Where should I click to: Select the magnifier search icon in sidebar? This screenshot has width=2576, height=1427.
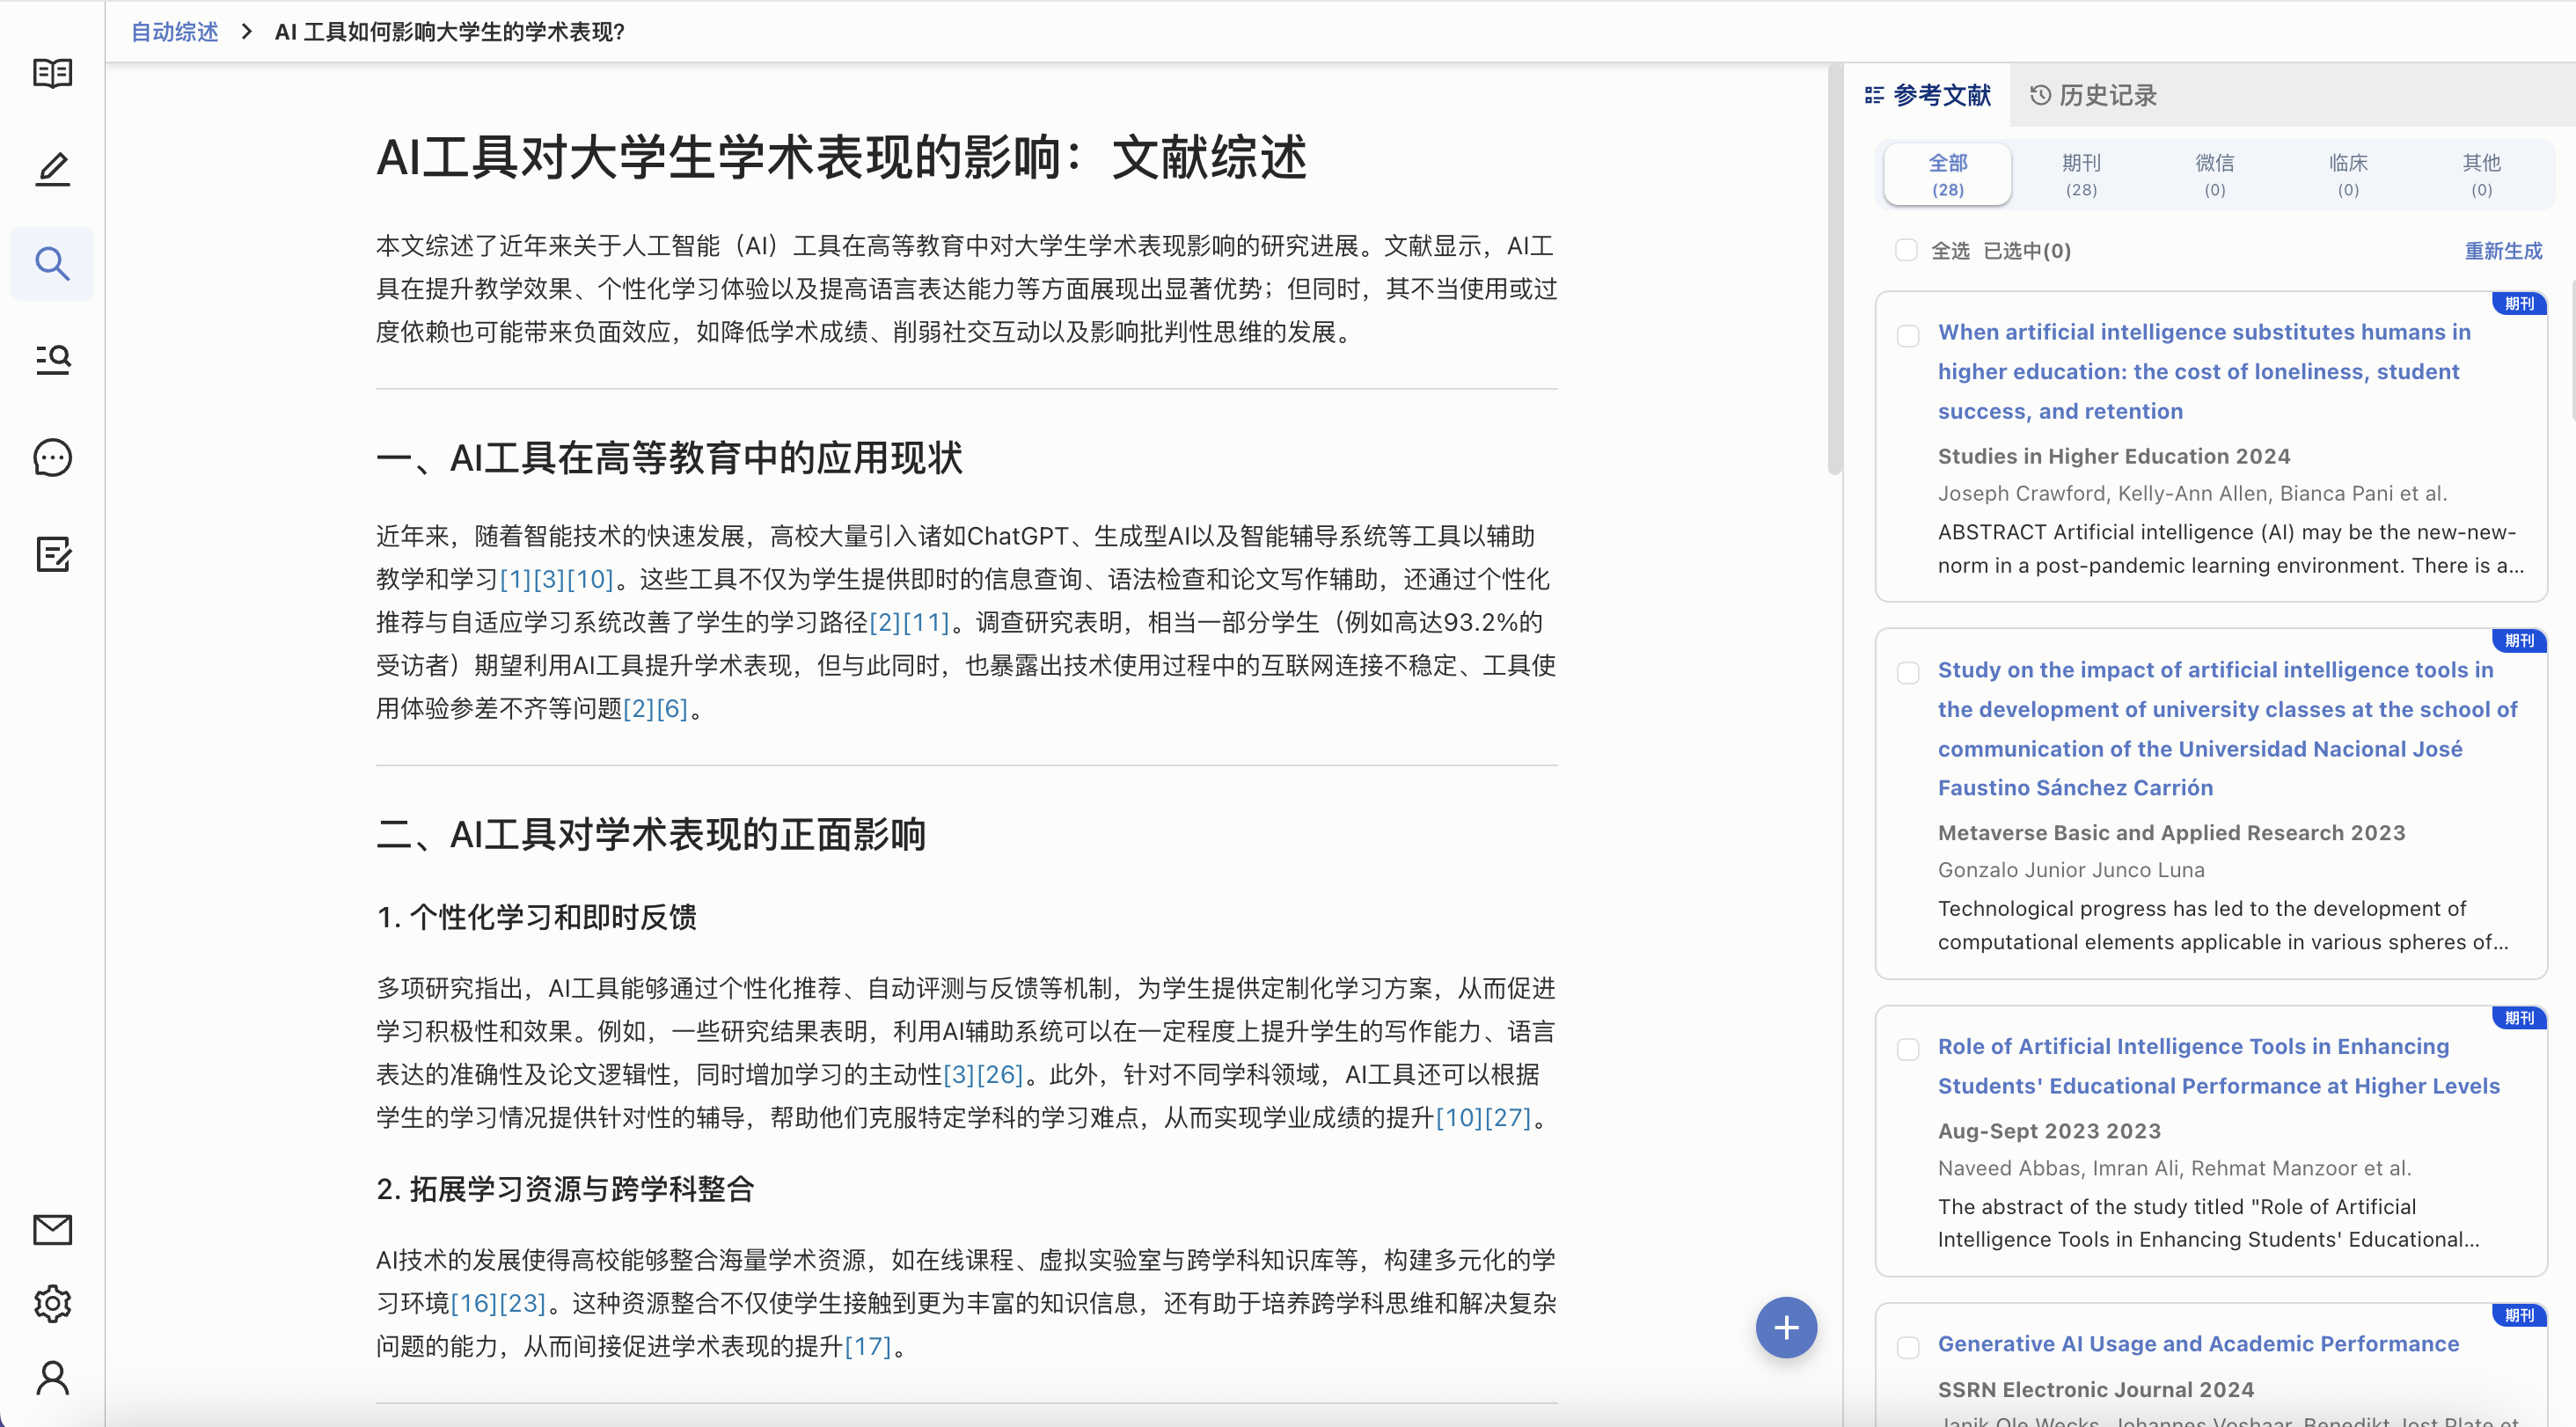[x=52, y=264]
